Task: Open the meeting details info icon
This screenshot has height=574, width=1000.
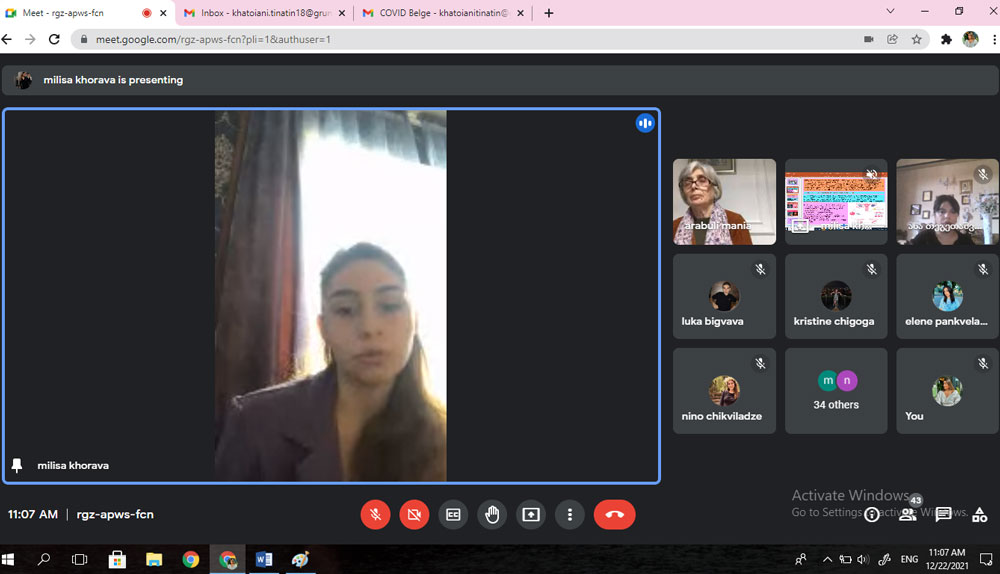Action: point(872,514)
